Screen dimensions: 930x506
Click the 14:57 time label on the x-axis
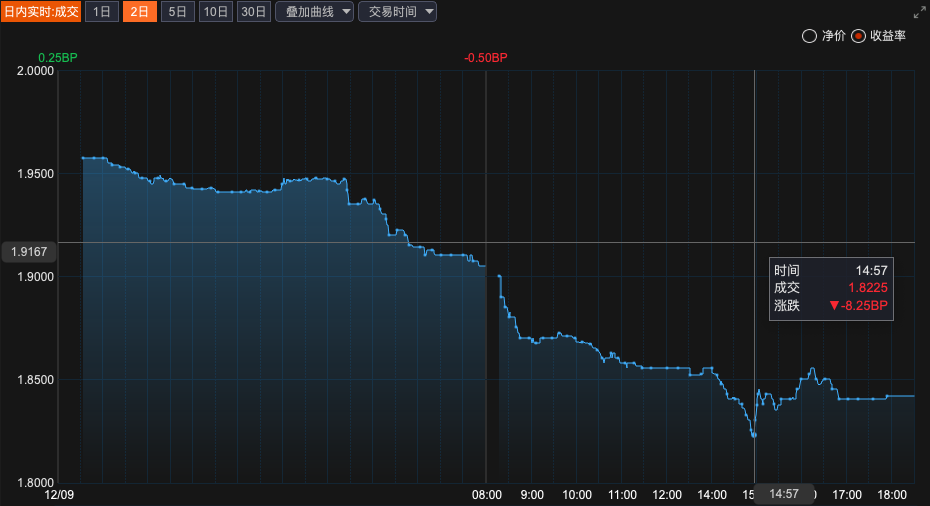click(784, 494)
